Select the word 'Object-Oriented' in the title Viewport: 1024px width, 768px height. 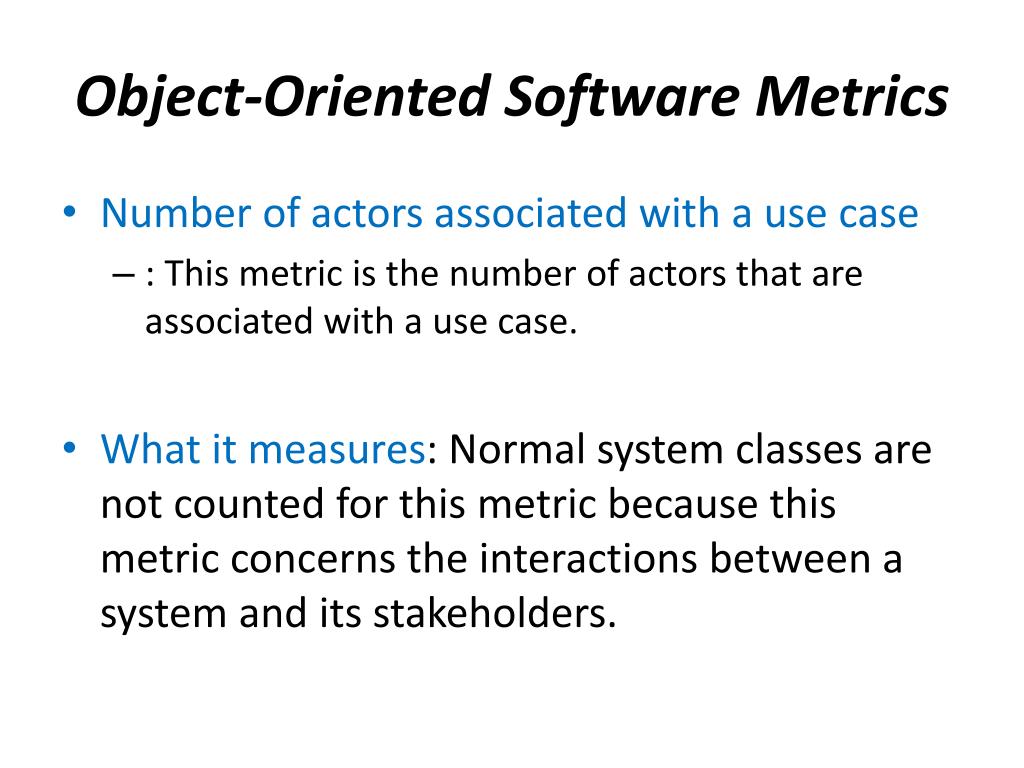[283, 98]
